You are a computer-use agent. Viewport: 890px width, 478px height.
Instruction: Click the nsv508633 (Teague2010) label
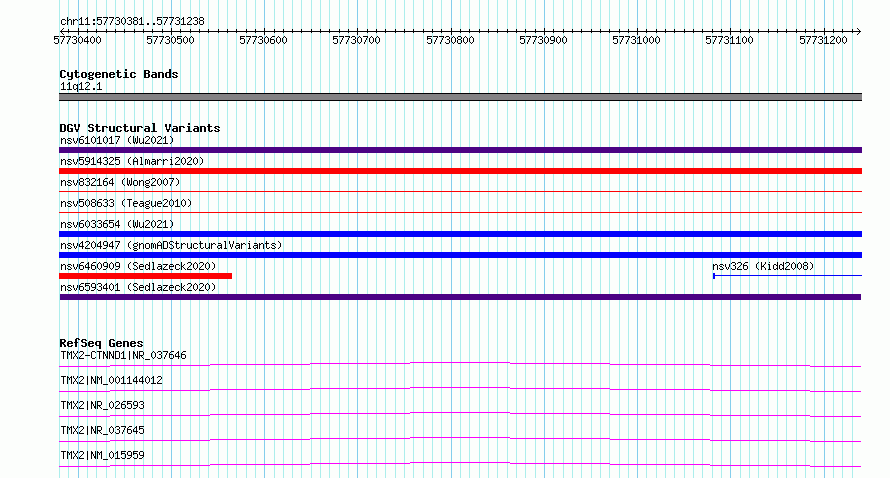[x=126, y=203]
